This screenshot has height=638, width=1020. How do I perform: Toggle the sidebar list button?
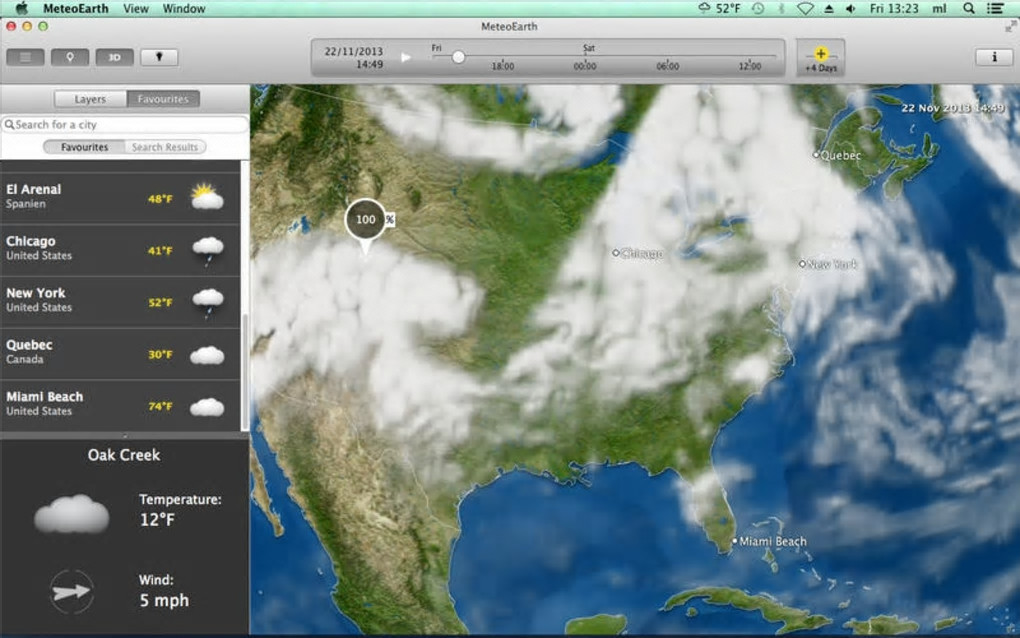[x=25, y=57]
